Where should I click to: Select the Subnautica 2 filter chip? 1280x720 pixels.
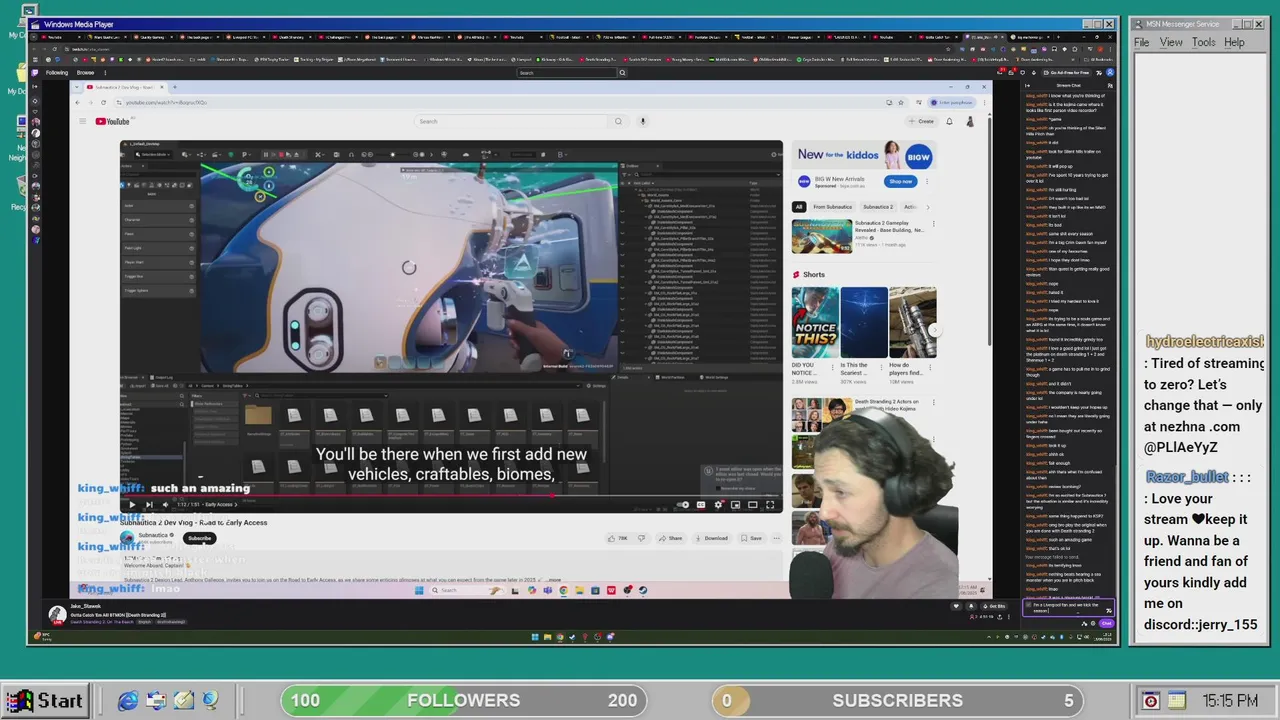(x=878, y=207)
